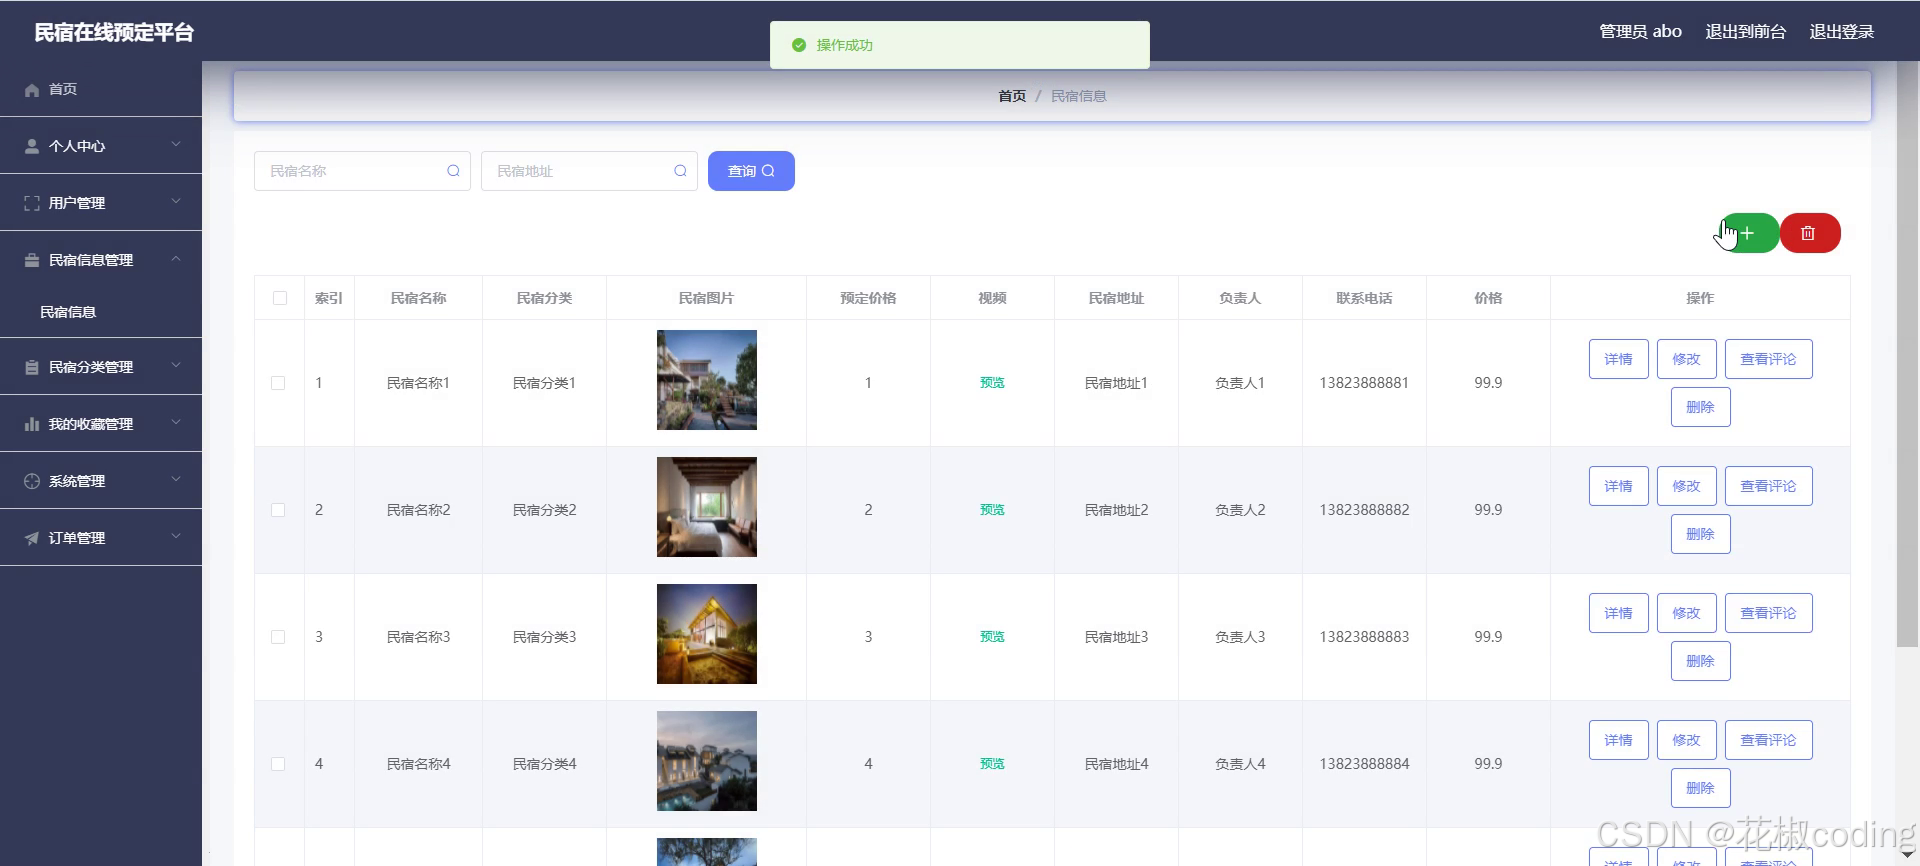1920x866 pixels.
Task: Click the 查询 search button
Action: [x=751, y=171]
